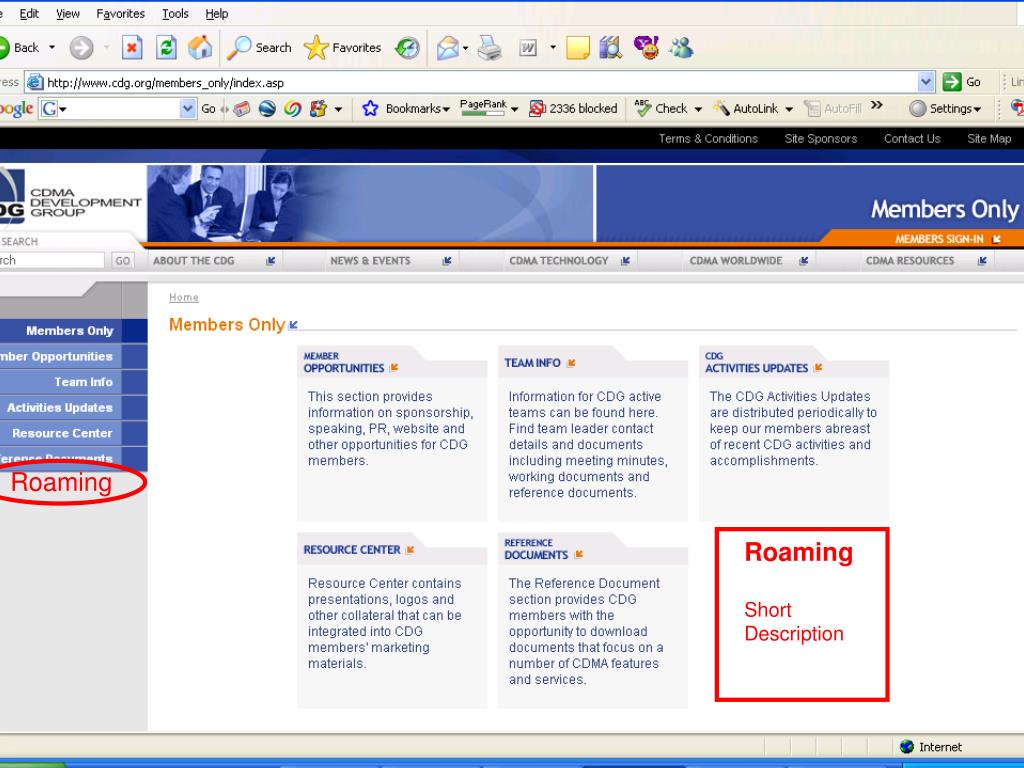The height and width of the screenshot is (768, 1024).
Task: Click into the browser address bar URL
Action: pos(481,82)
